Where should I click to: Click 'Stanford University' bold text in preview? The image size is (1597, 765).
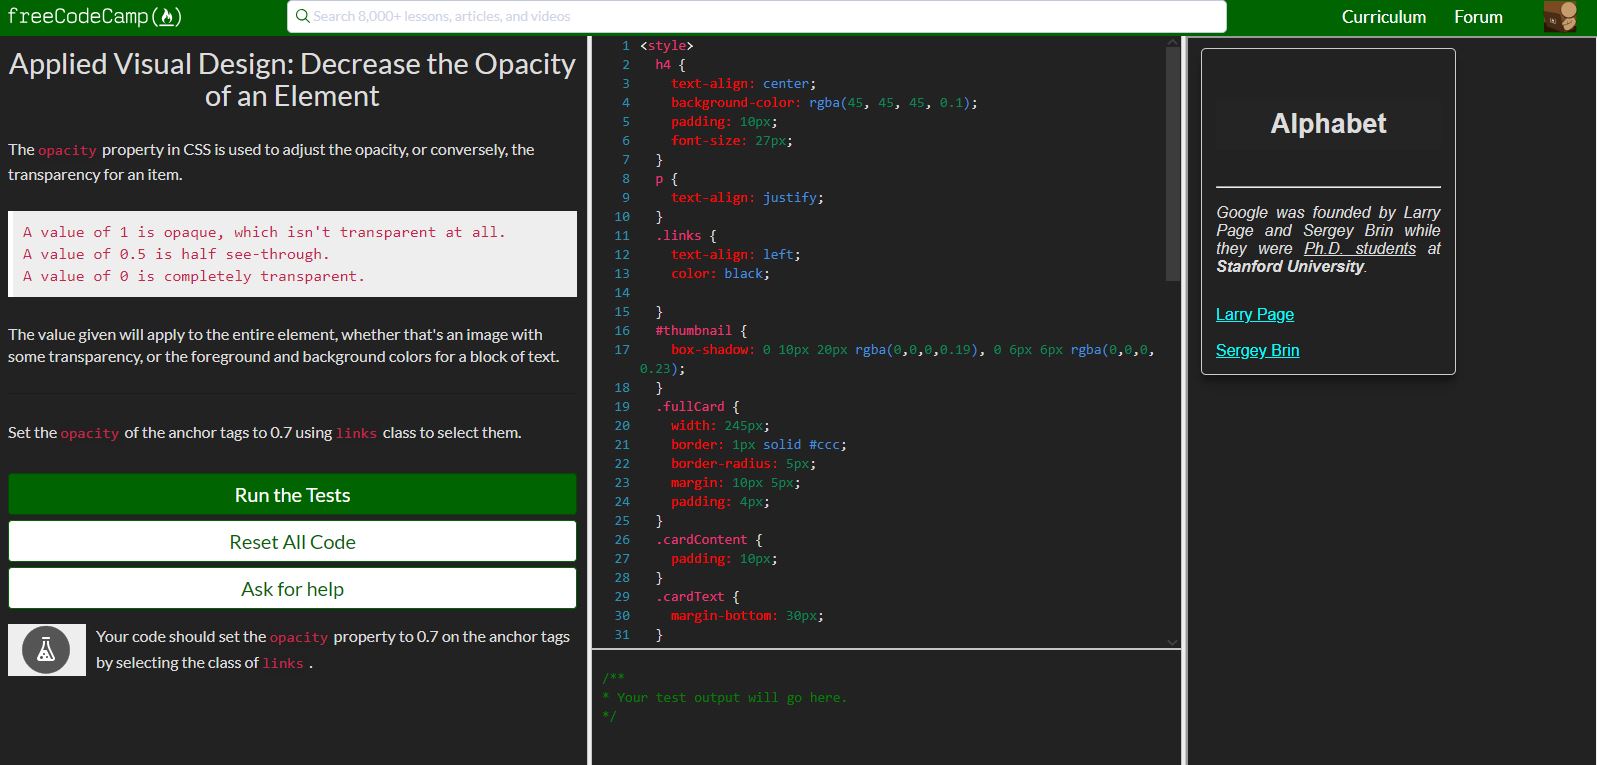point(1290,266)
